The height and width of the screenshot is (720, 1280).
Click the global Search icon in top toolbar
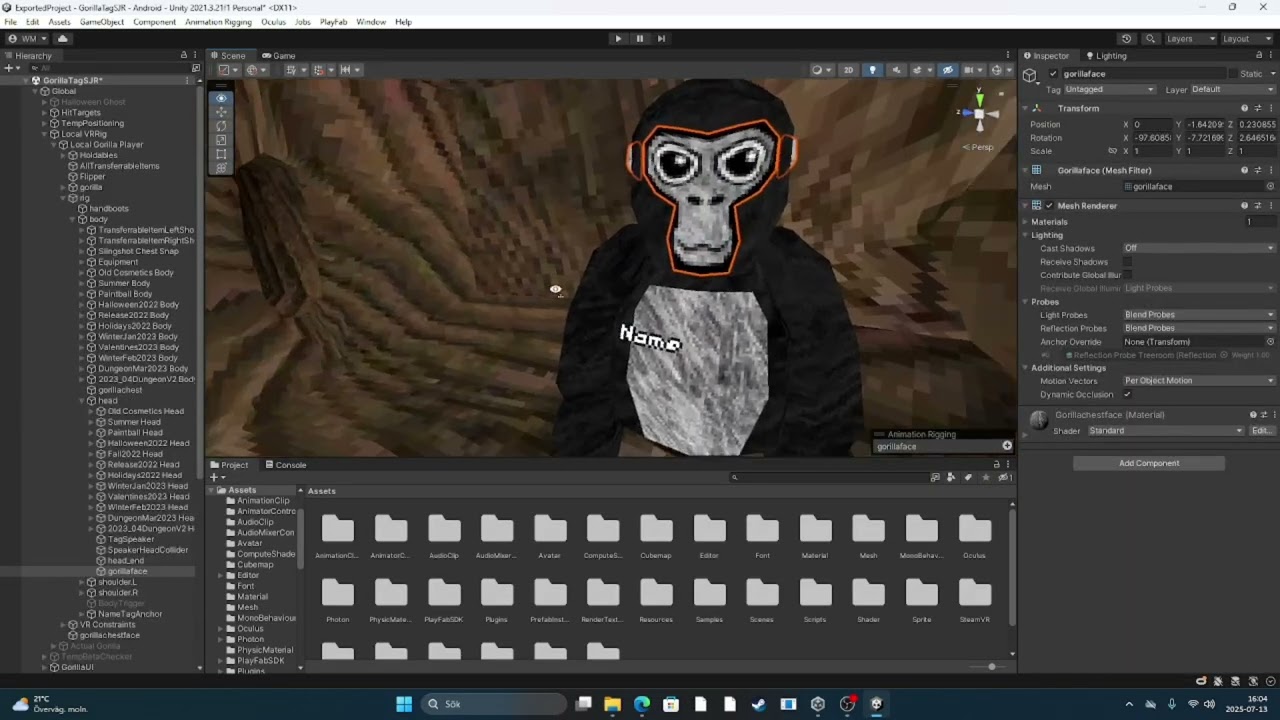point(1150,39)
